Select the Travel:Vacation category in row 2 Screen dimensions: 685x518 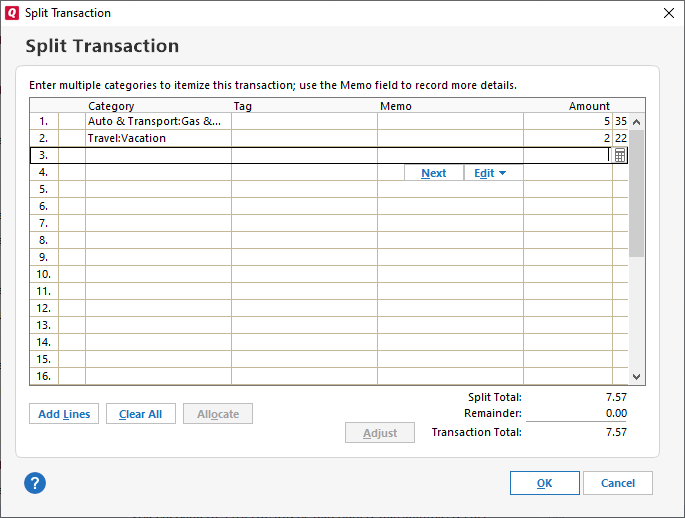[x=157, y=138]
